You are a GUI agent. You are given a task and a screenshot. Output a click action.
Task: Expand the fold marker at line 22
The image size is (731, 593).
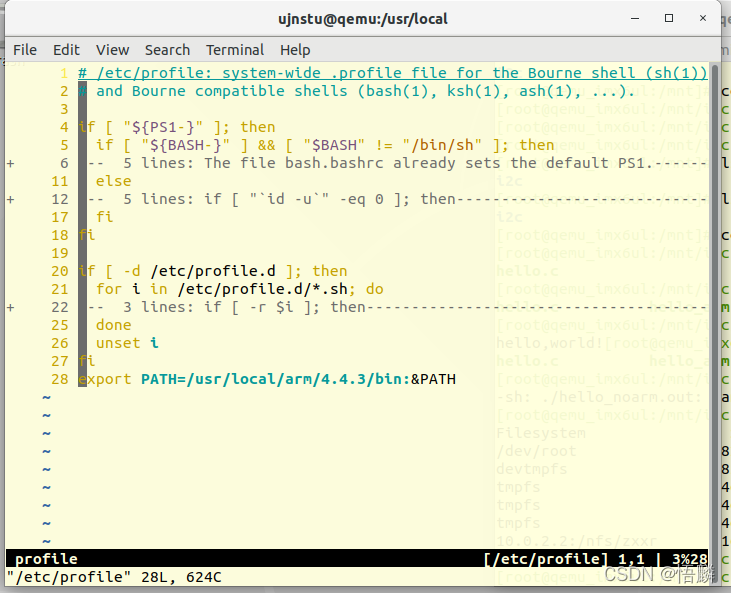pyautogui.click(x=10, y=308)
